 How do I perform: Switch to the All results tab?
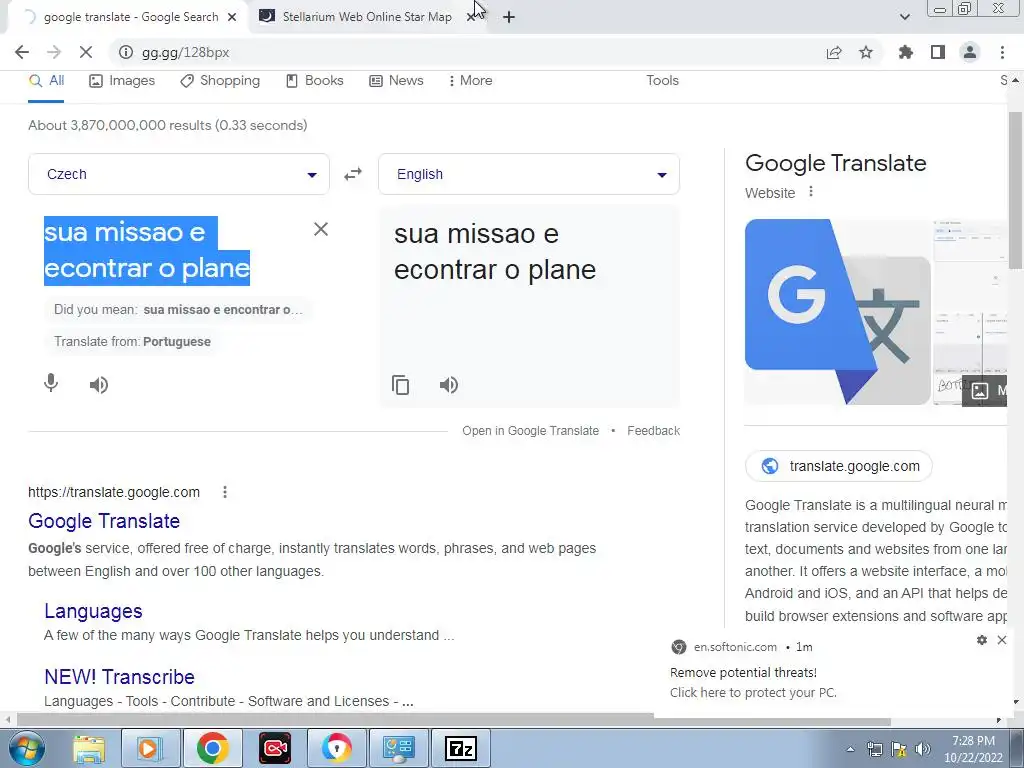(46, 80)
